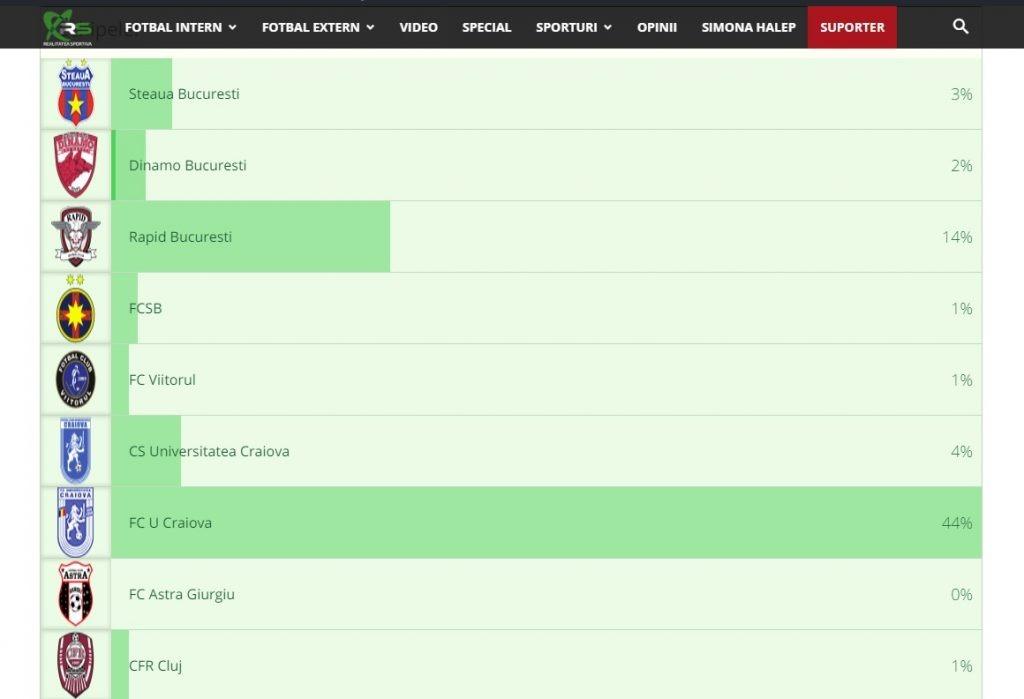Click the 0% result for Astra Giurgiu
1024x699 pixels.
[x=961, y=594]
